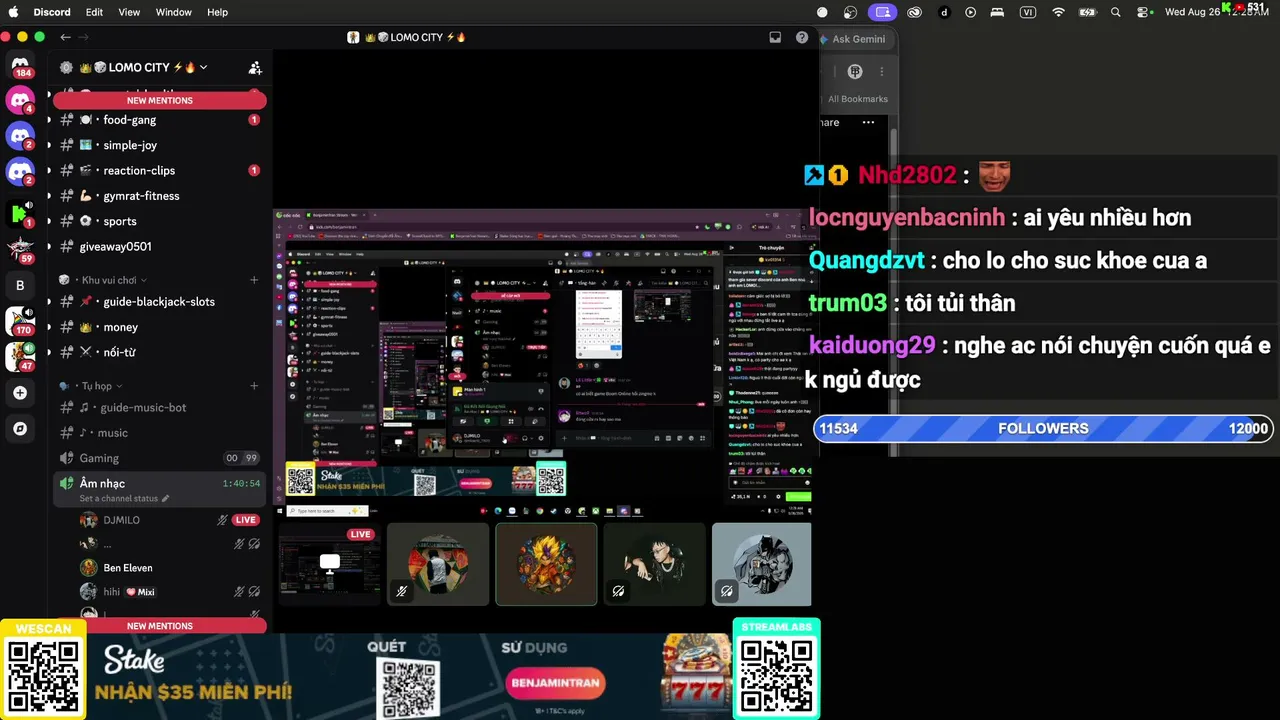The height and width of the screenshot is (720, 1280).
Task: Create channel in Tụ họp category
Action: [x=254, y=386]
